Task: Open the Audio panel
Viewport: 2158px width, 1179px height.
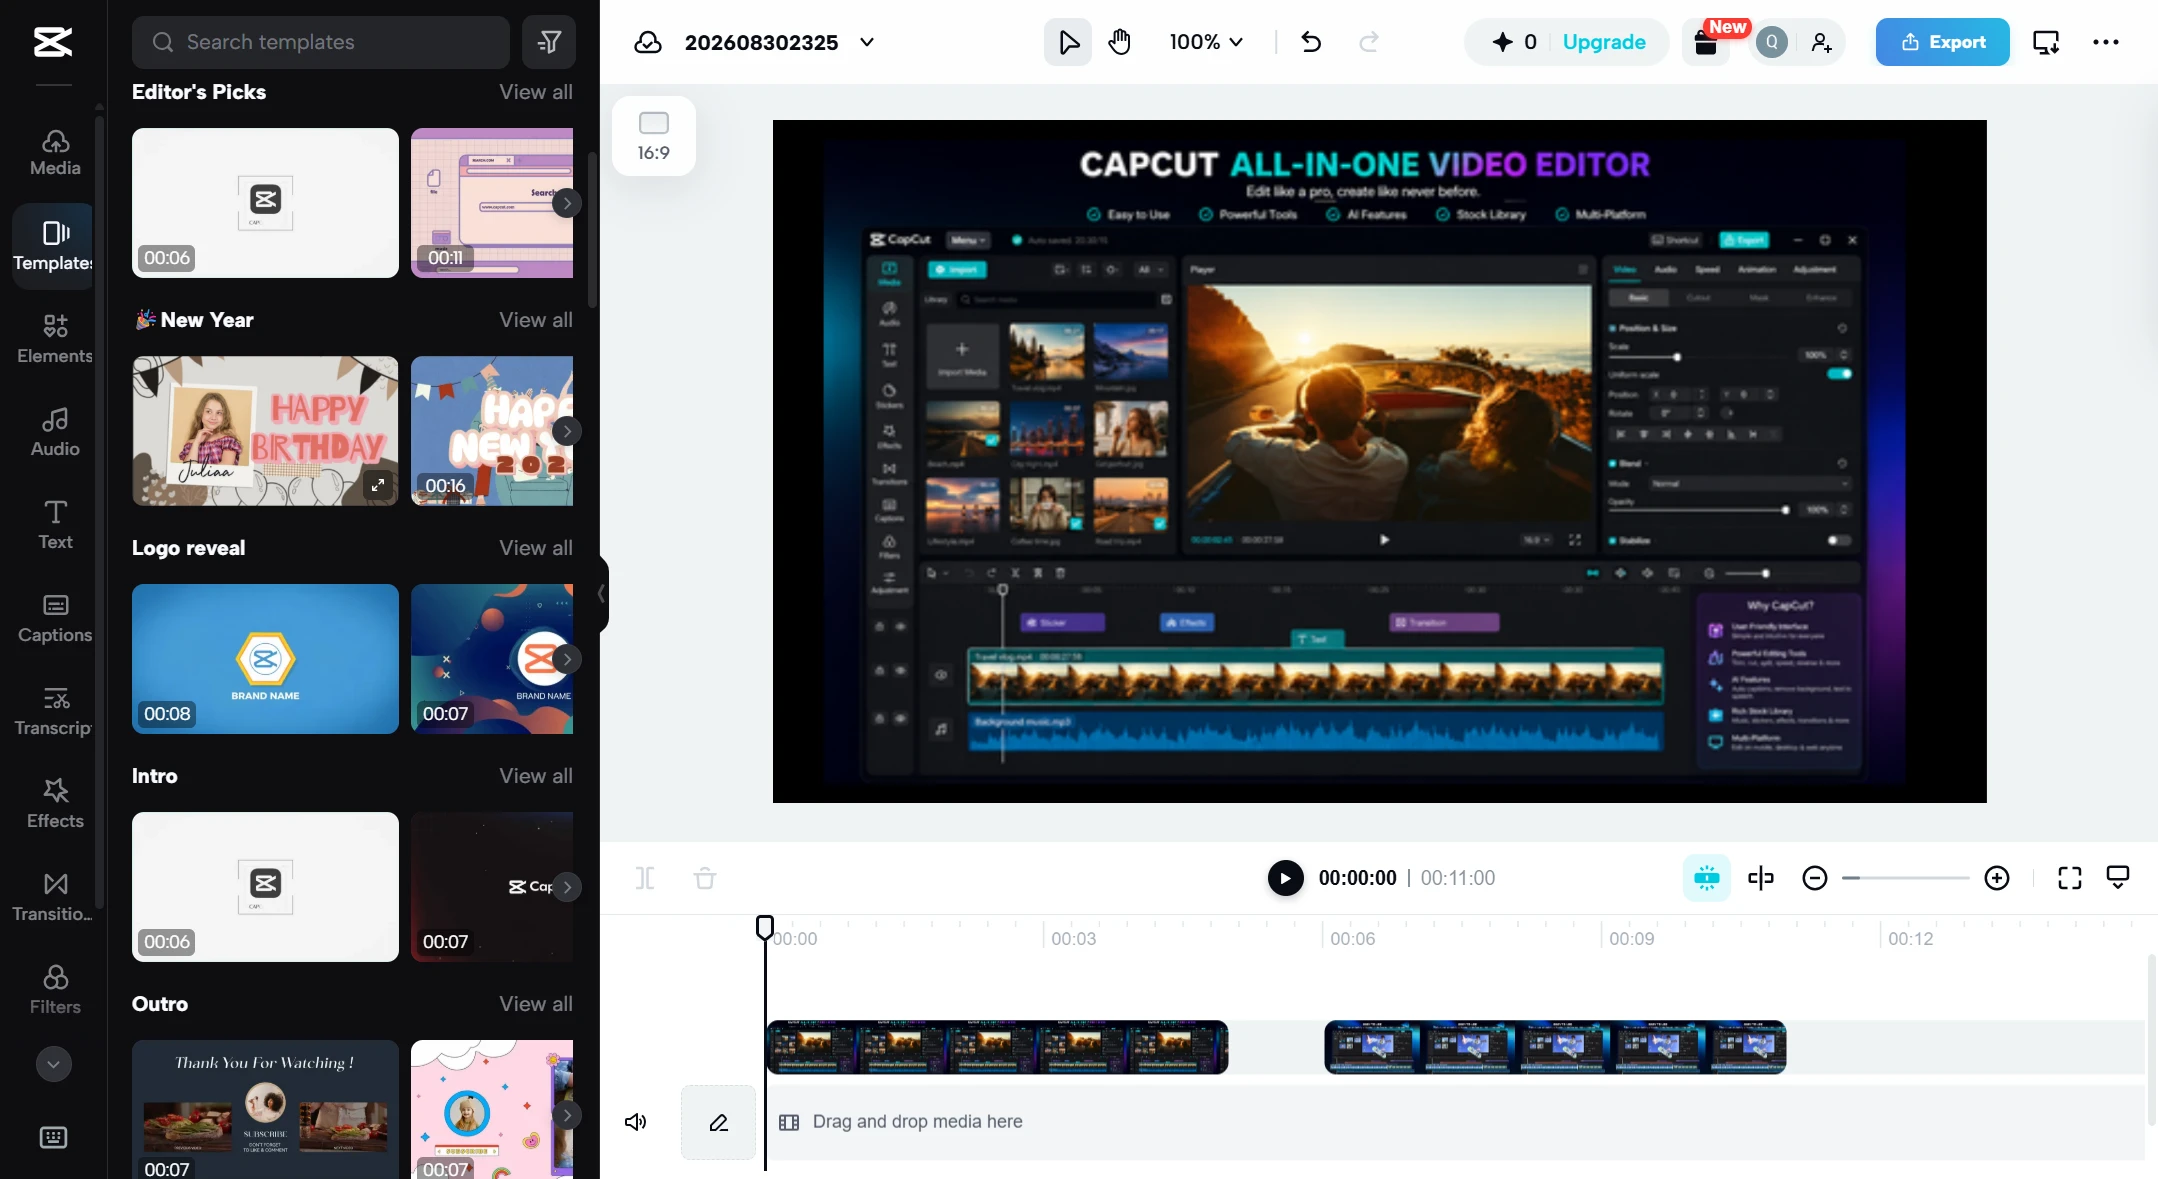Action: tap(55, 432)
